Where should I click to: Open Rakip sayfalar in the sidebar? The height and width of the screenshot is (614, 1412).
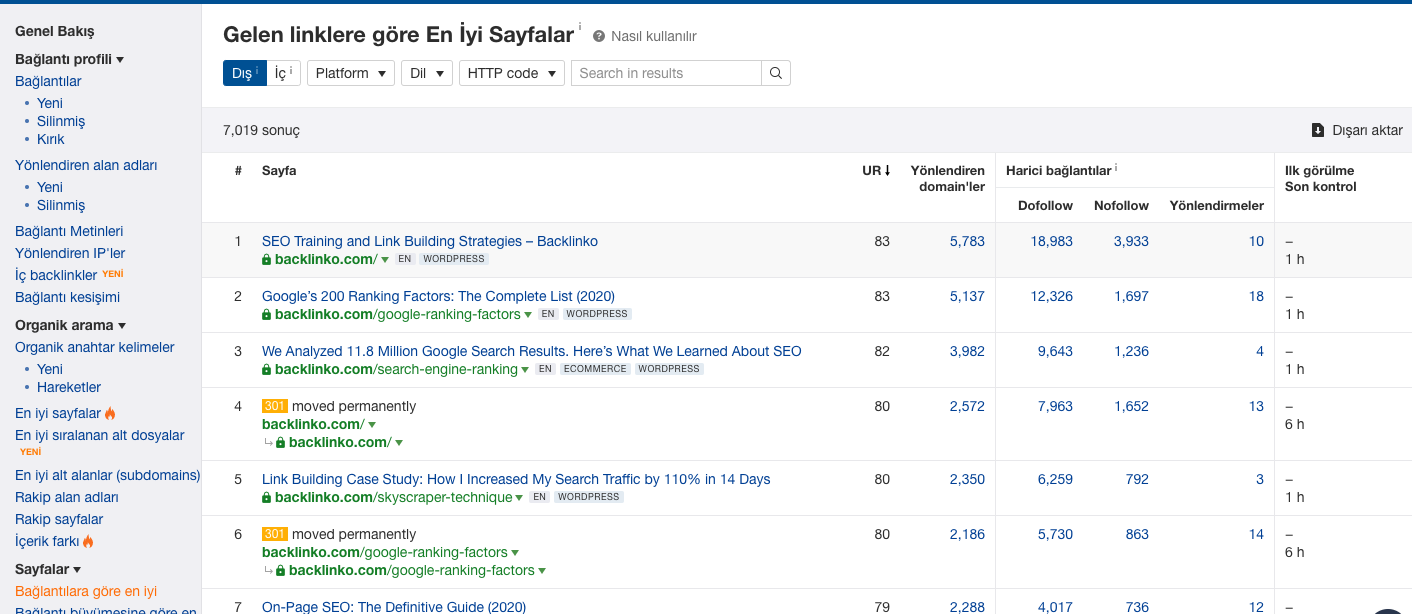pyautogui.click(x=59, y=519)
